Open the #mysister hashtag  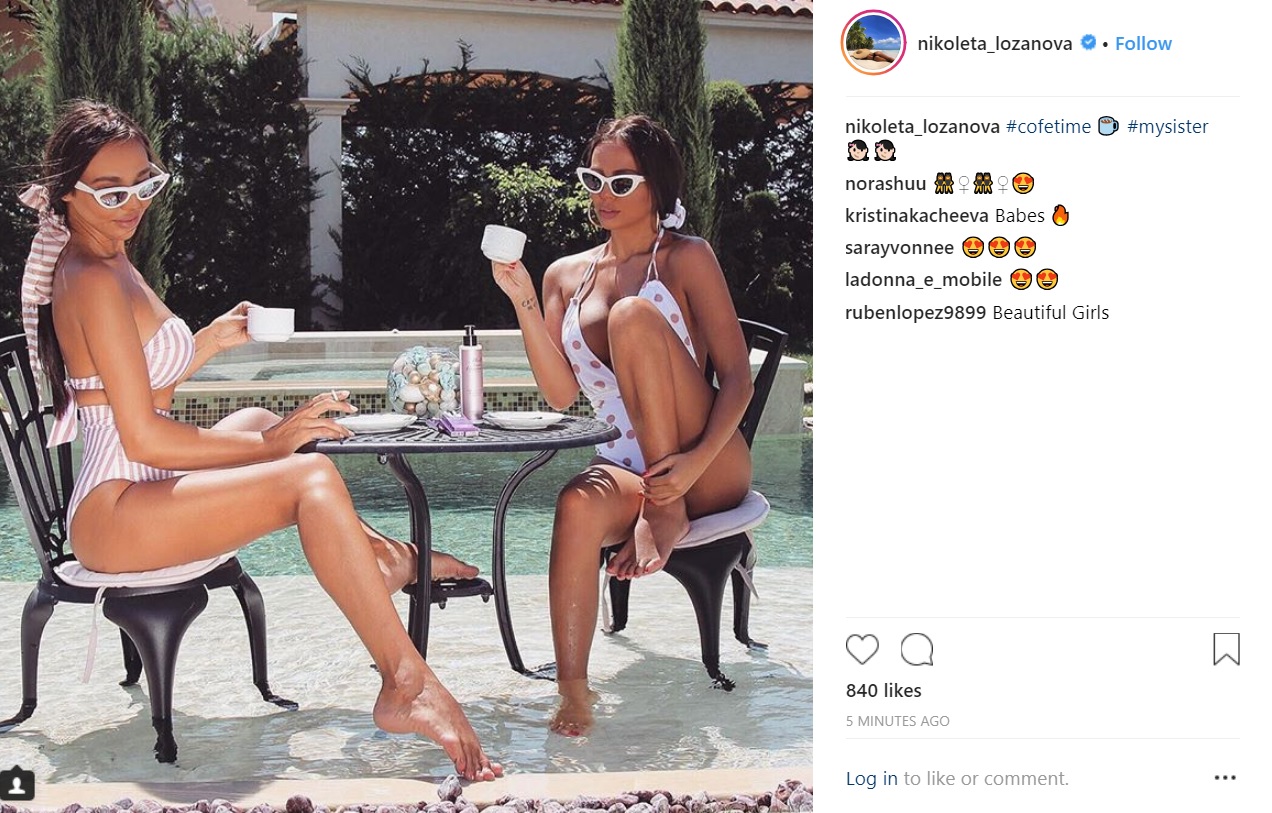point(1167,127)
